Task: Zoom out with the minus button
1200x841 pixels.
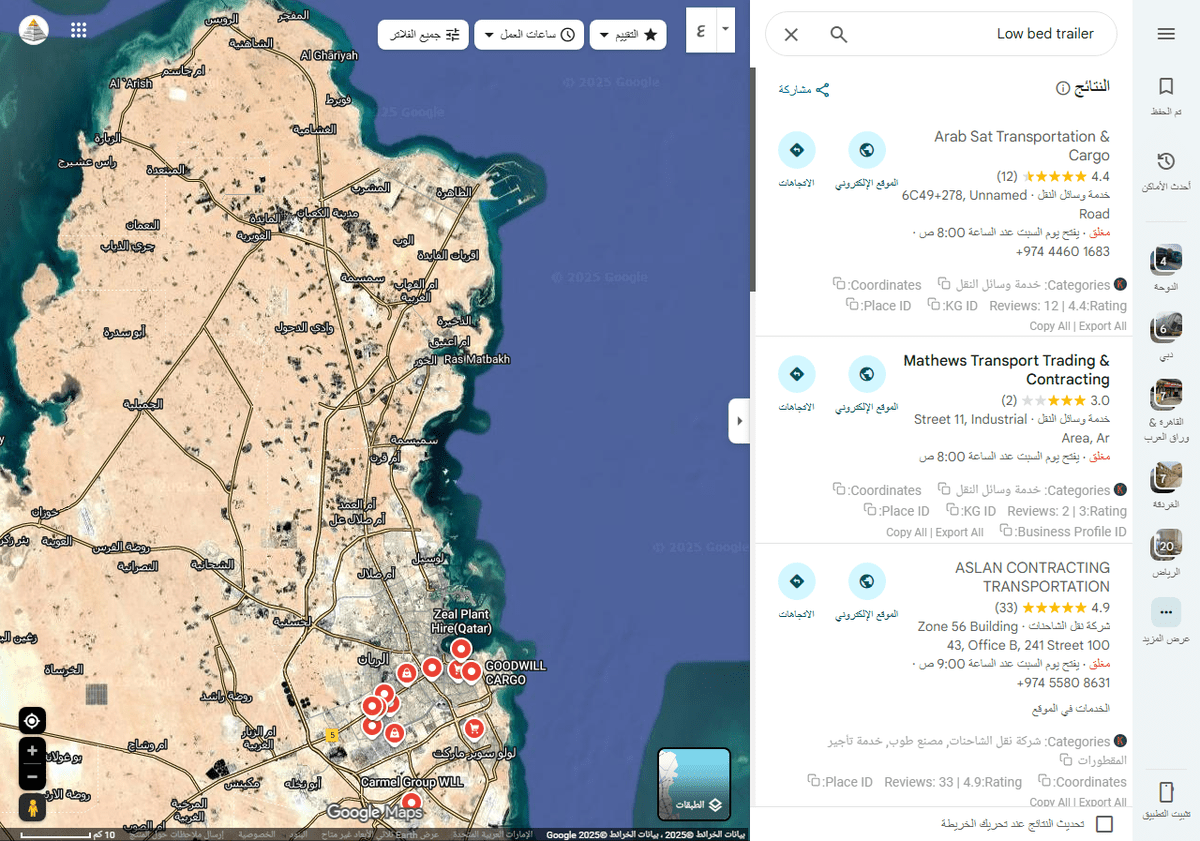Action: [32, 776]
